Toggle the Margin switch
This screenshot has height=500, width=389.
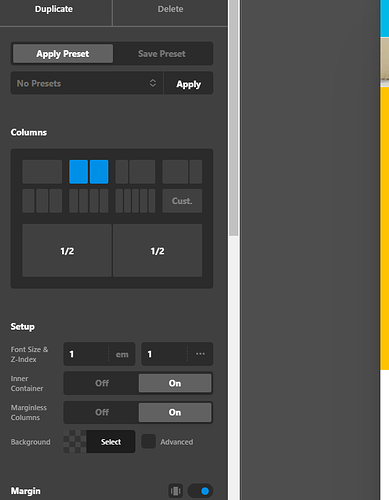pos(200,491)
